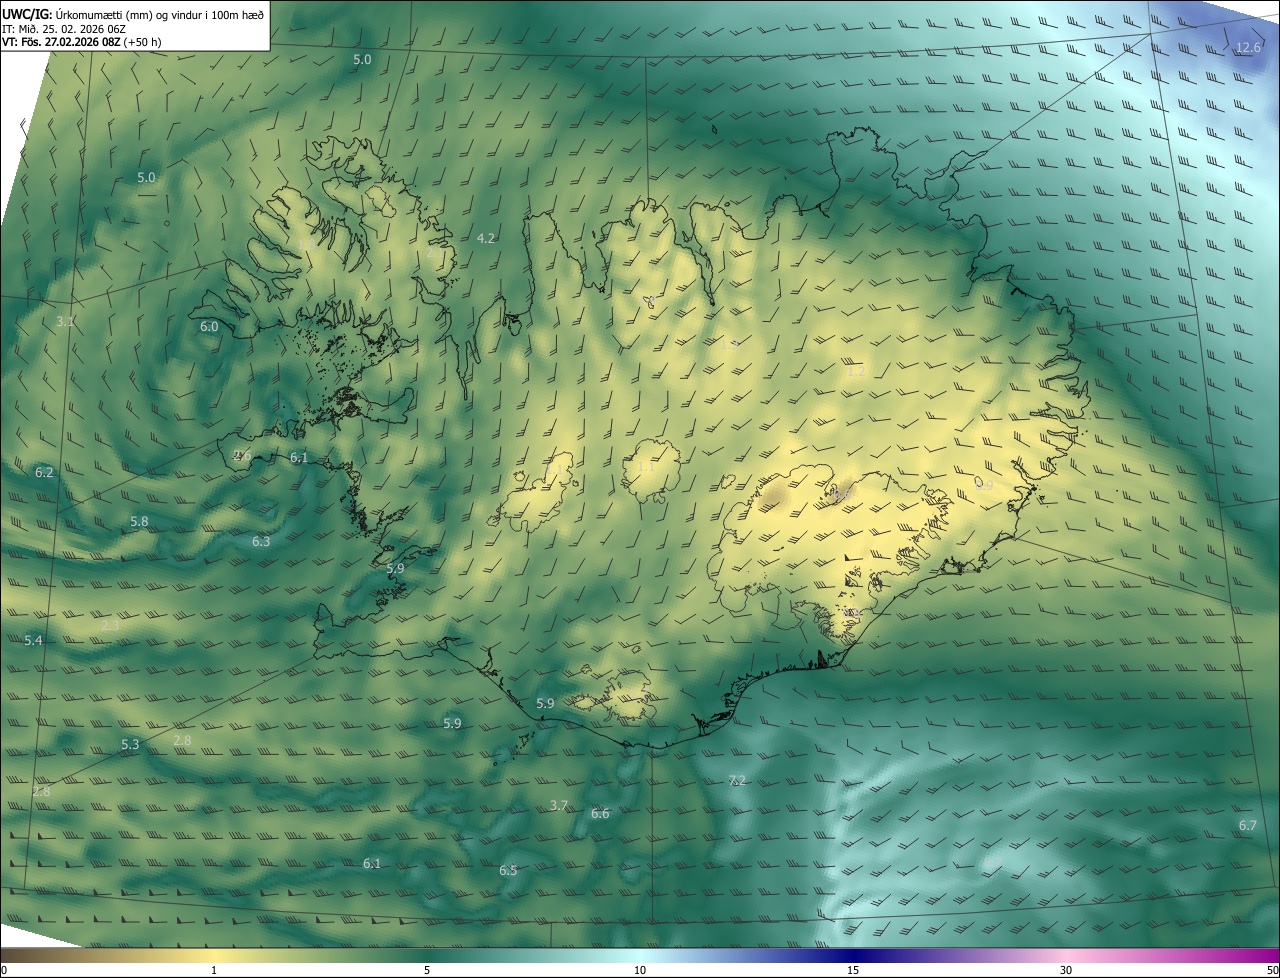Click the 5.4 value label
Image resolution: width=1280 pixels, height=978 pixels.
pos(34,640)
